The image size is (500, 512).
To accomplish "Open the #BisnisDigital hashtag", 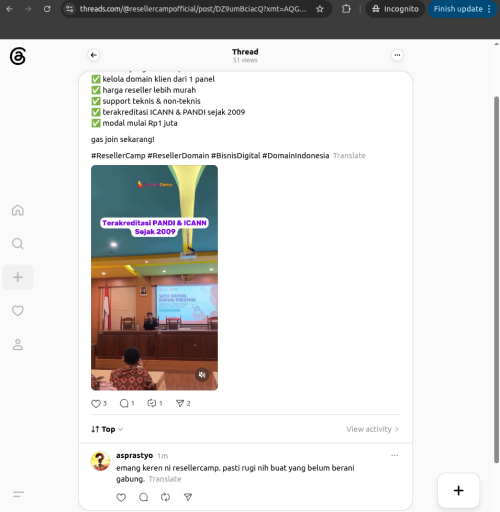I will (x=236, y=156).
